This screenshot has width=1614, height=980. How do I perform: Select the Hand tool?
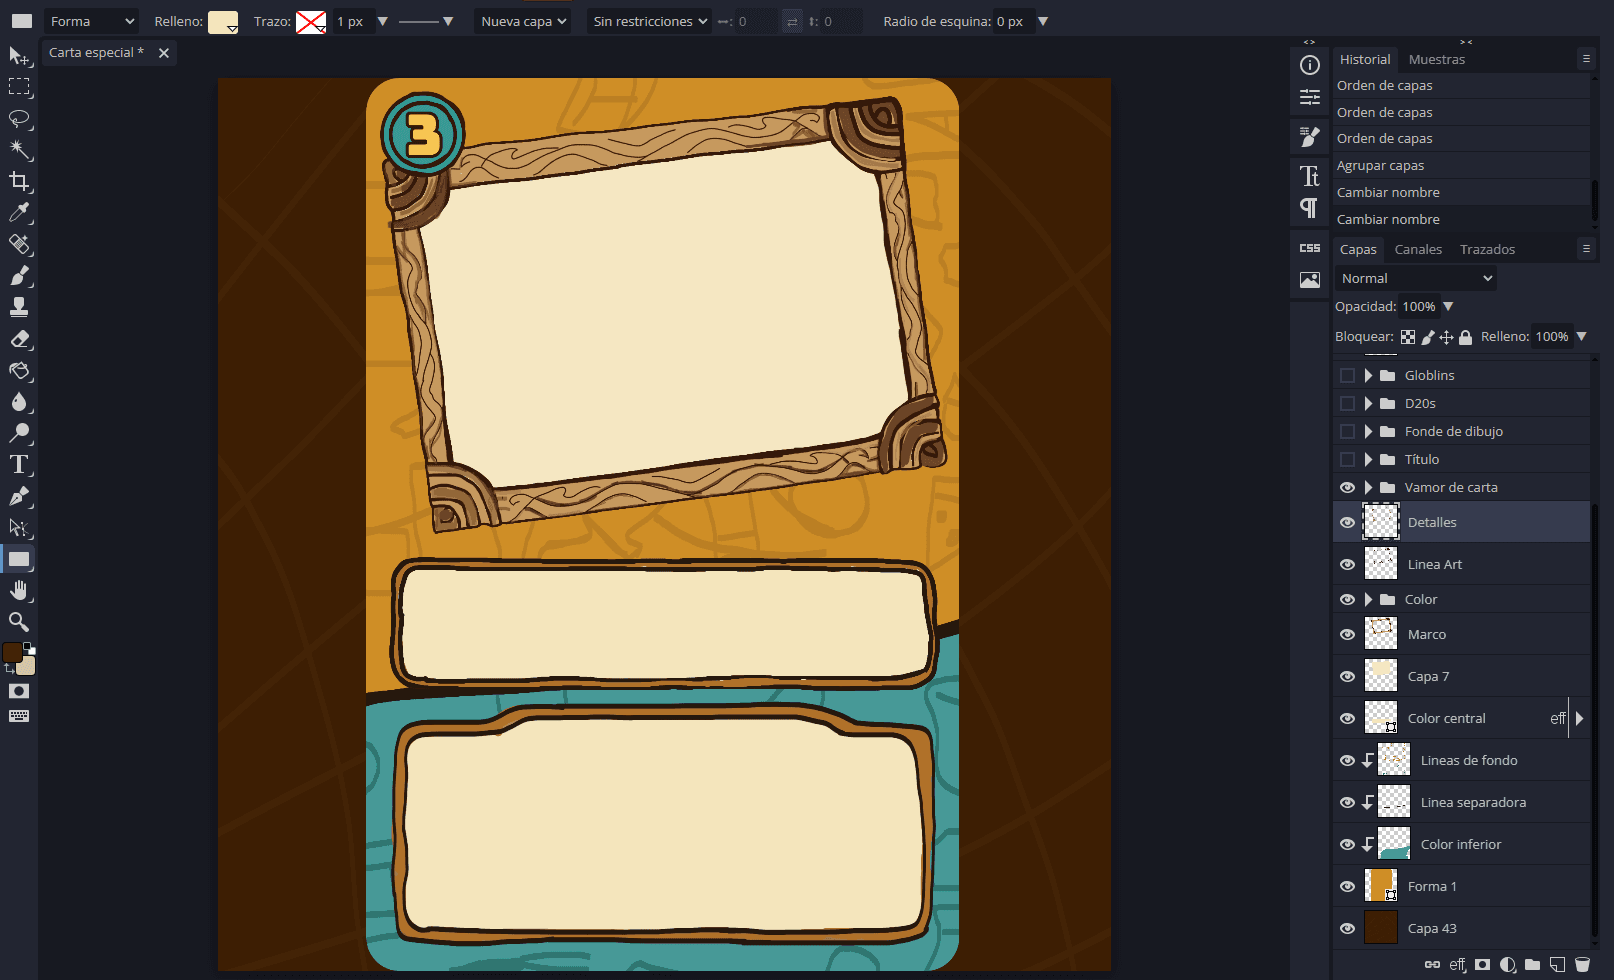pos(19,591)
